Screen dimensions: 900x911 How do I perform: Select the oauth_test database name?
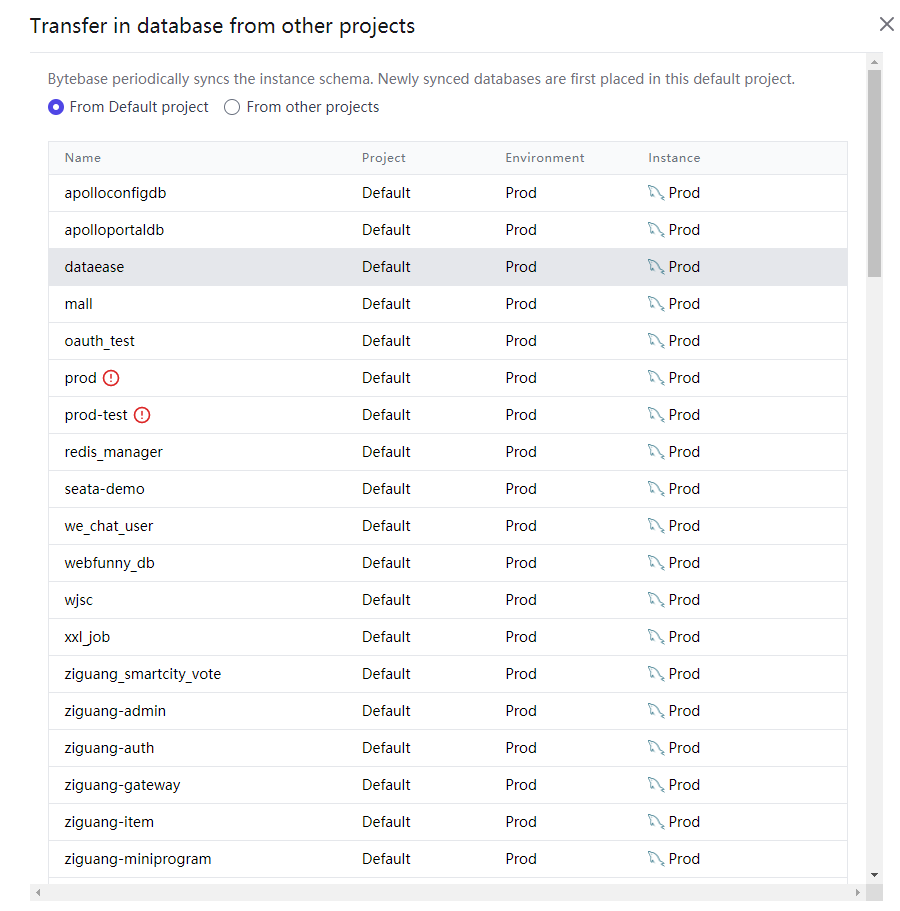pos(99,341)
